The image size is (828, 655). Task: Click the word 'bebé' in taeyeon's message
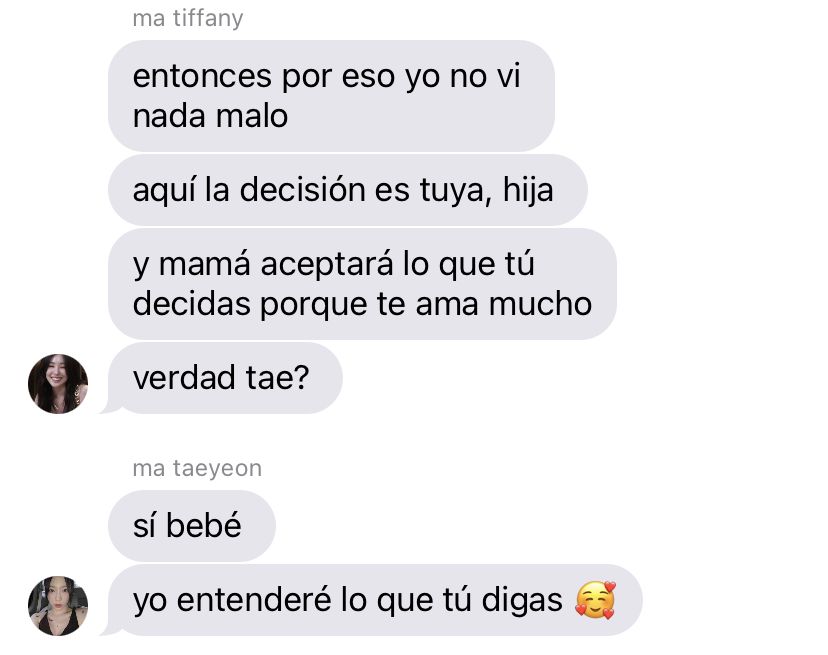204,526
